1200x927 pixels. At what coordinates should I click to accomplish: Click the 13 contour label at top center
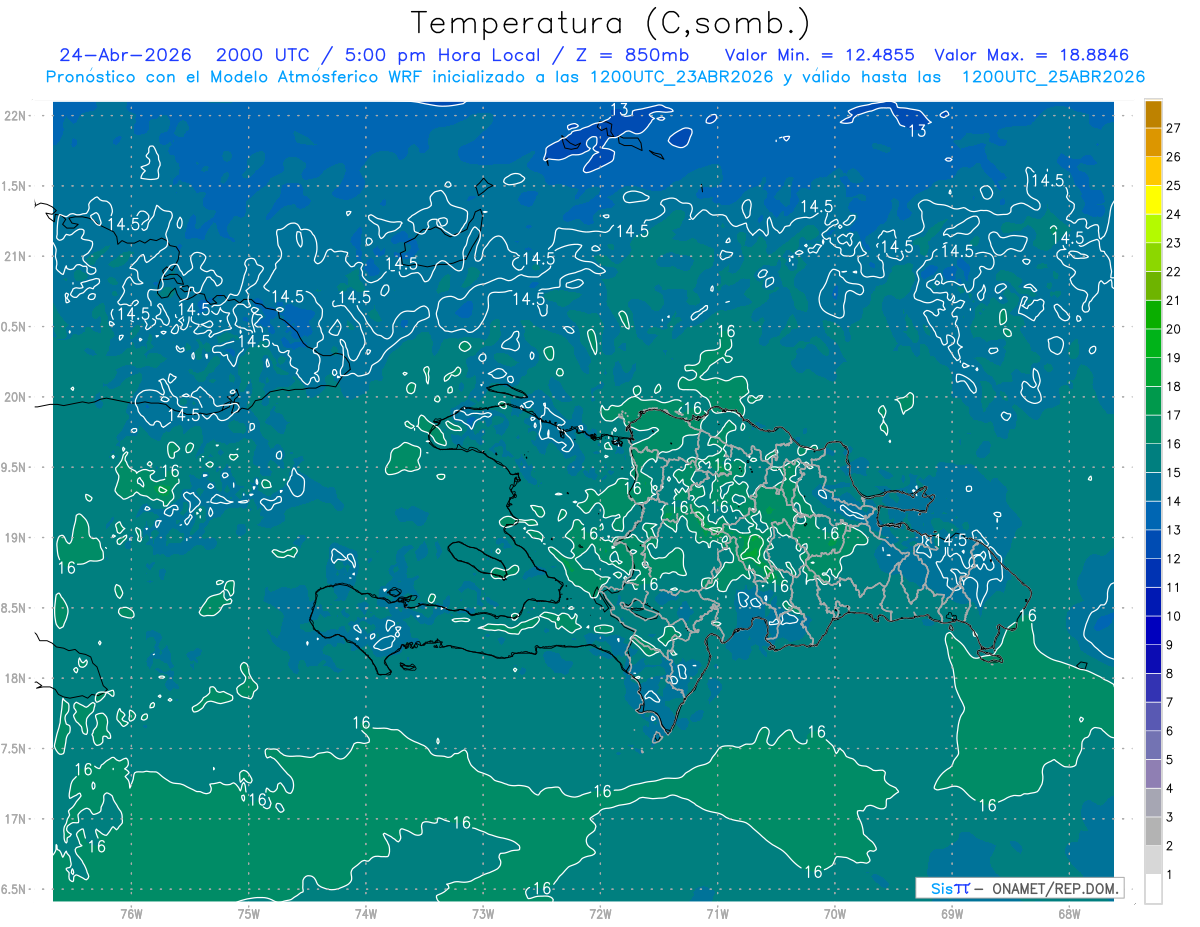pyautogui.click(x=619, y=109)
